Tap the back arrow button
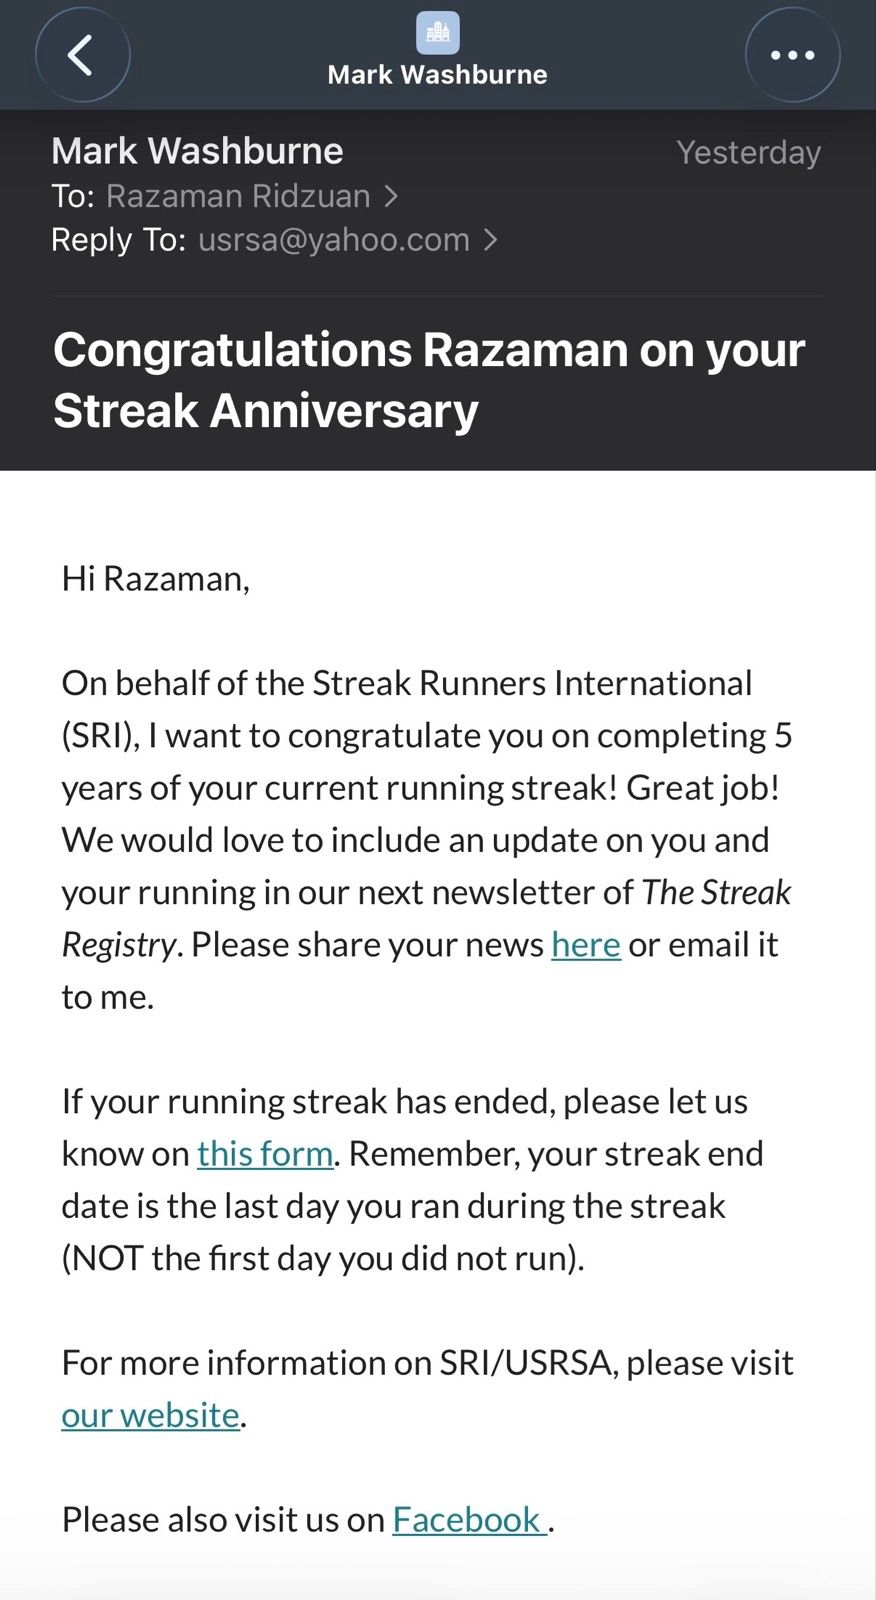Viewport: 876px width, 1600px height. pyautogui.click(x=82, y=55)
